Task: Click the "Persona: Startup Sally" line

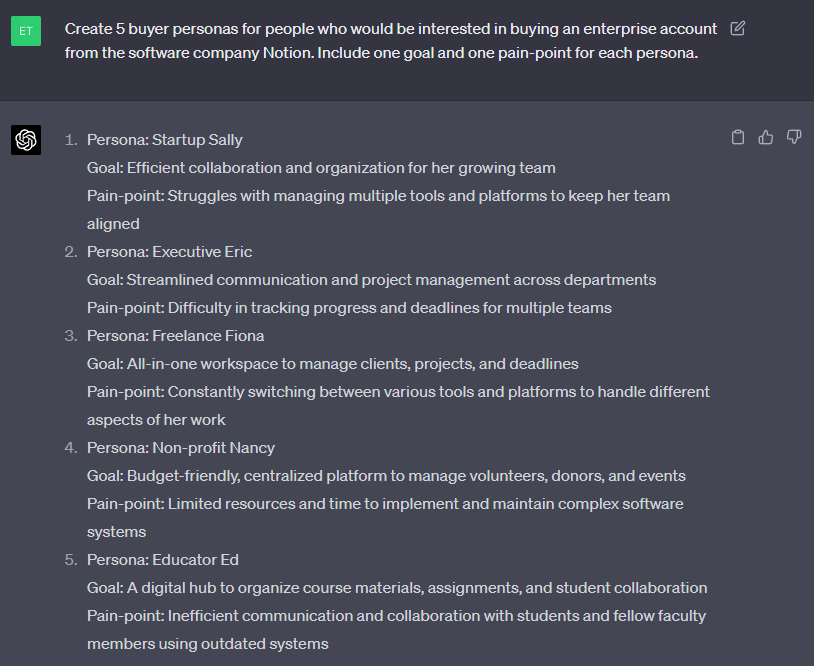Action: click(x=164, y=140)
